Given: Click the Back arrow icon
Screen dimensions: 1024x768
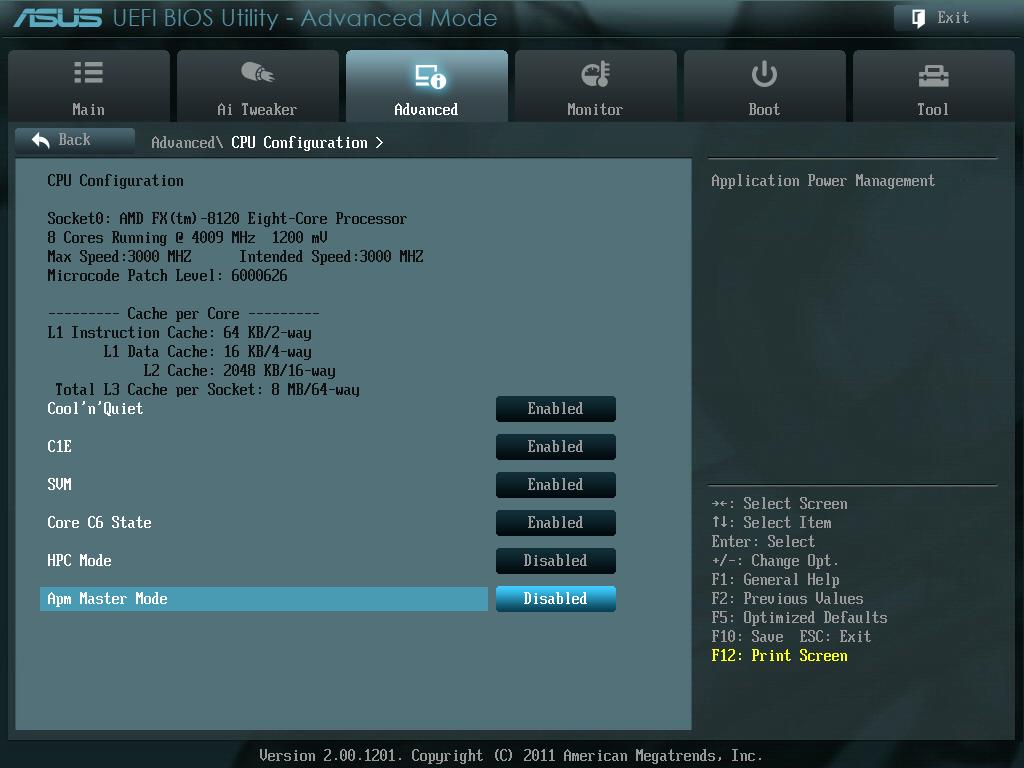Looking at the screenshot, I should coord(40,140).
